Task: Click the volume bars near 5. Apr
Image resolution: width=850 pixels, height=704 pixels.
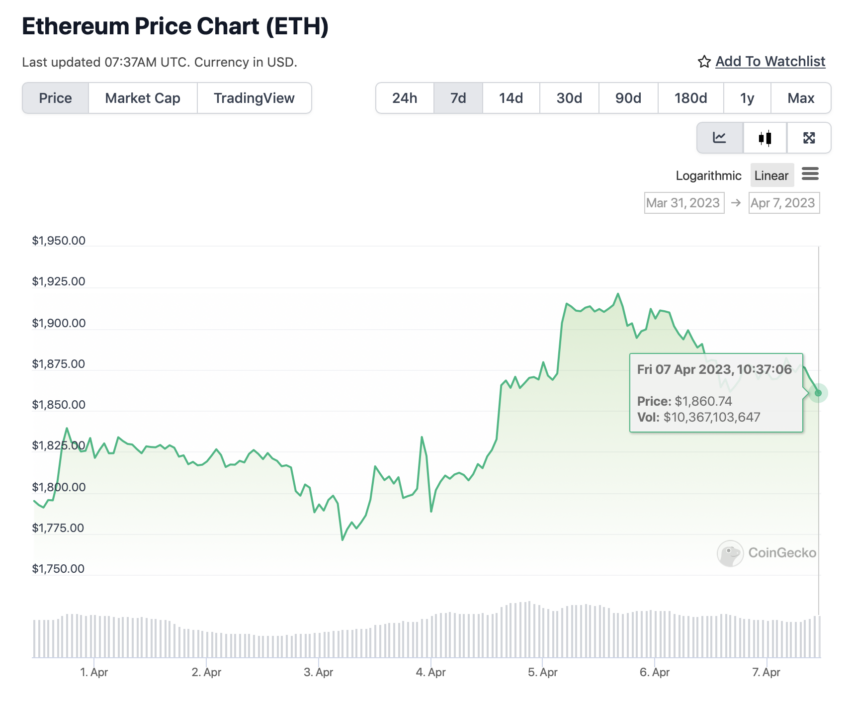Action: coord(542,631)
